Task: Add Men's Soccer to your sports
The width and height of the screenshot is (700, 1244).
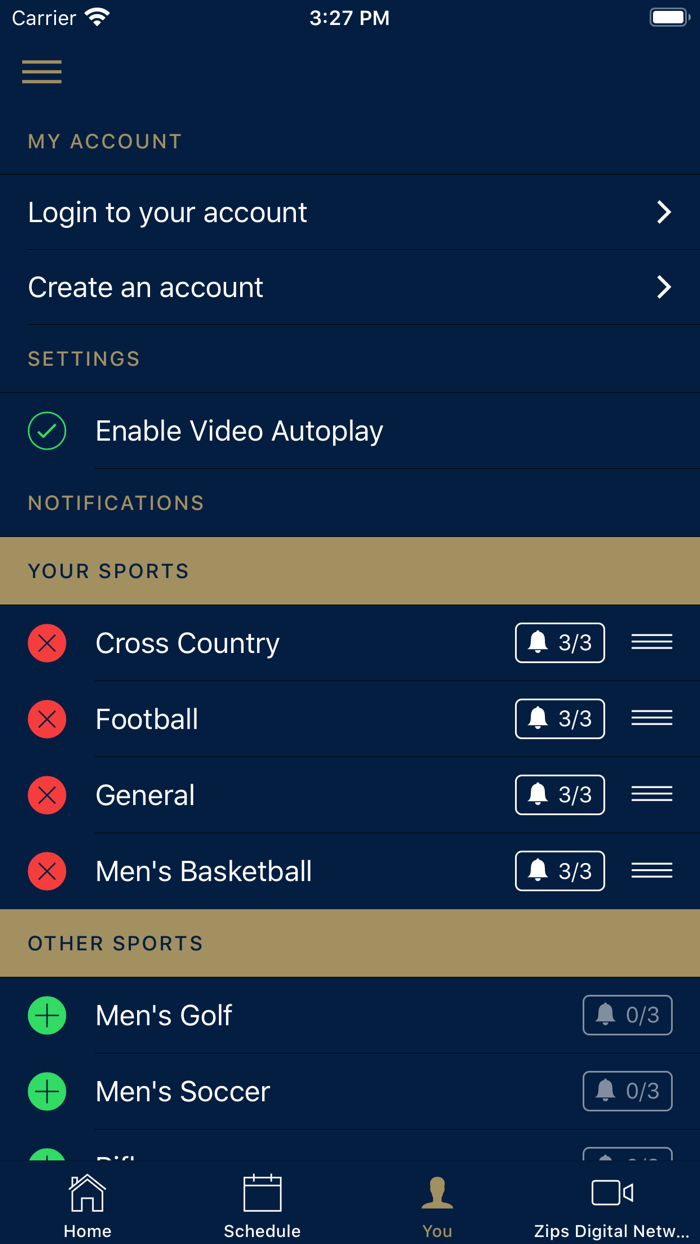Action: (x=47, y=1091)
